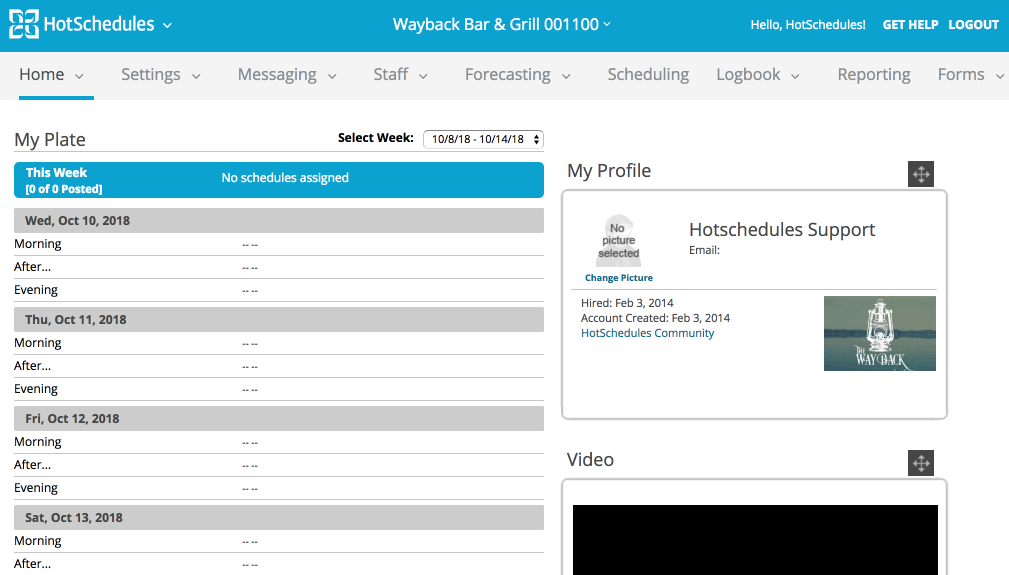Click the black video player area
1009x575 pixels.
click(755, 540)
